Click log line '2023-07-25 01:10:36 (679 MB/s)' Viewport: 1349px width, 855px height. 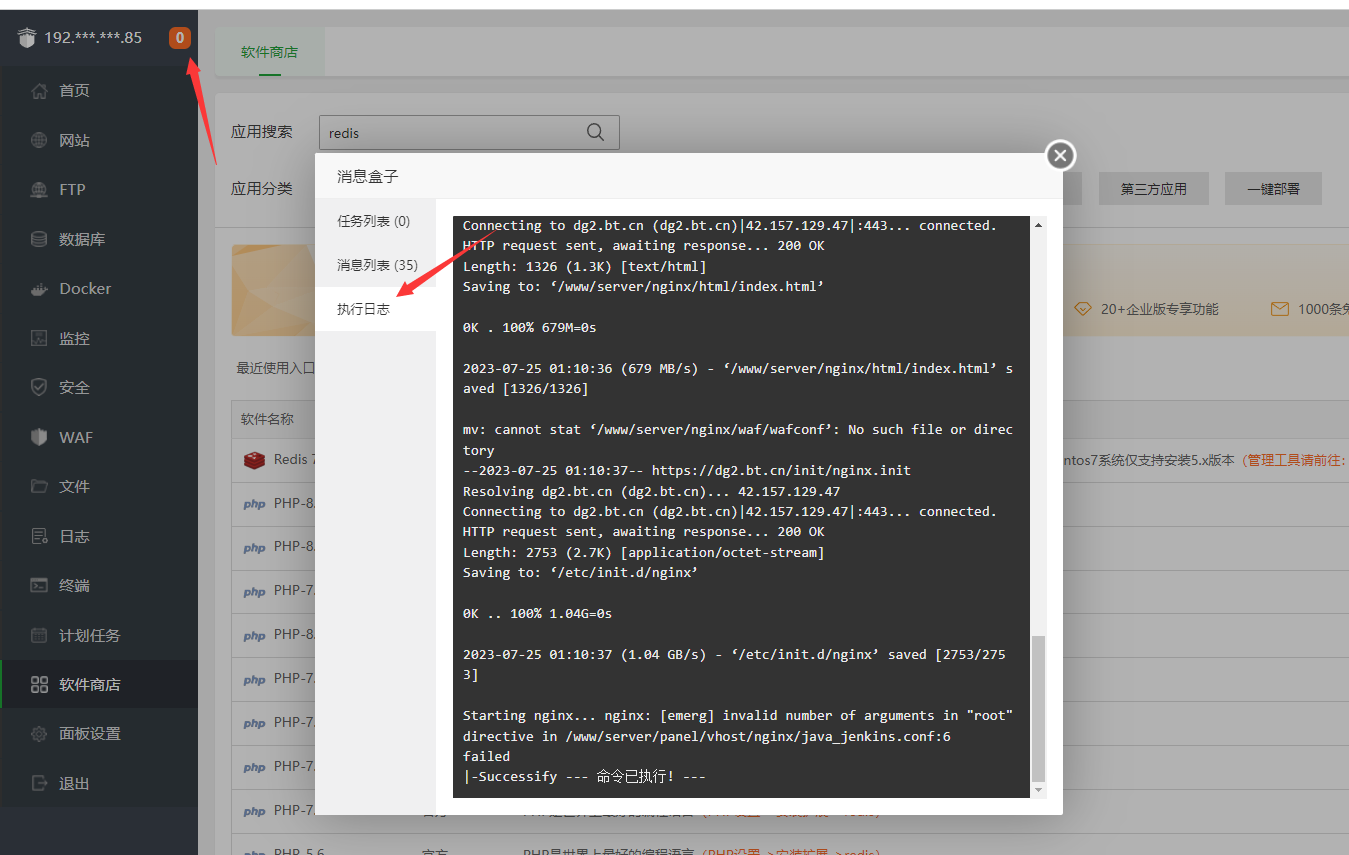(x=738, y=378)
